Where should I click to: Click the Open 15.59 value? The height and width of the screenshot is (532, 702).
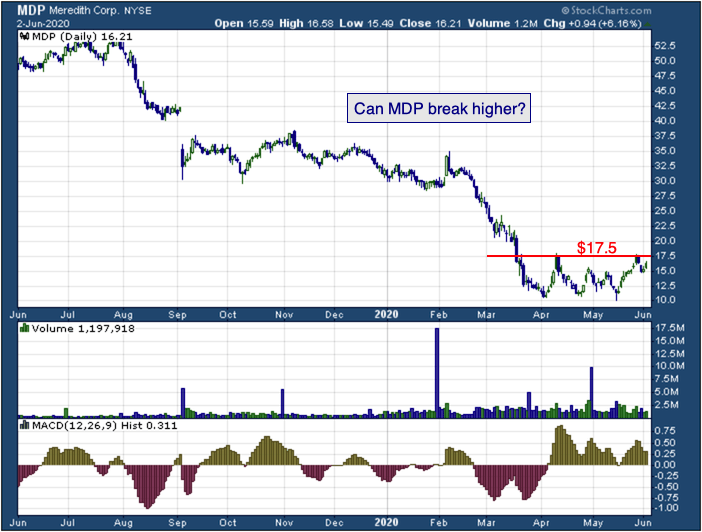pyautogui.click(x=244, y=23)
